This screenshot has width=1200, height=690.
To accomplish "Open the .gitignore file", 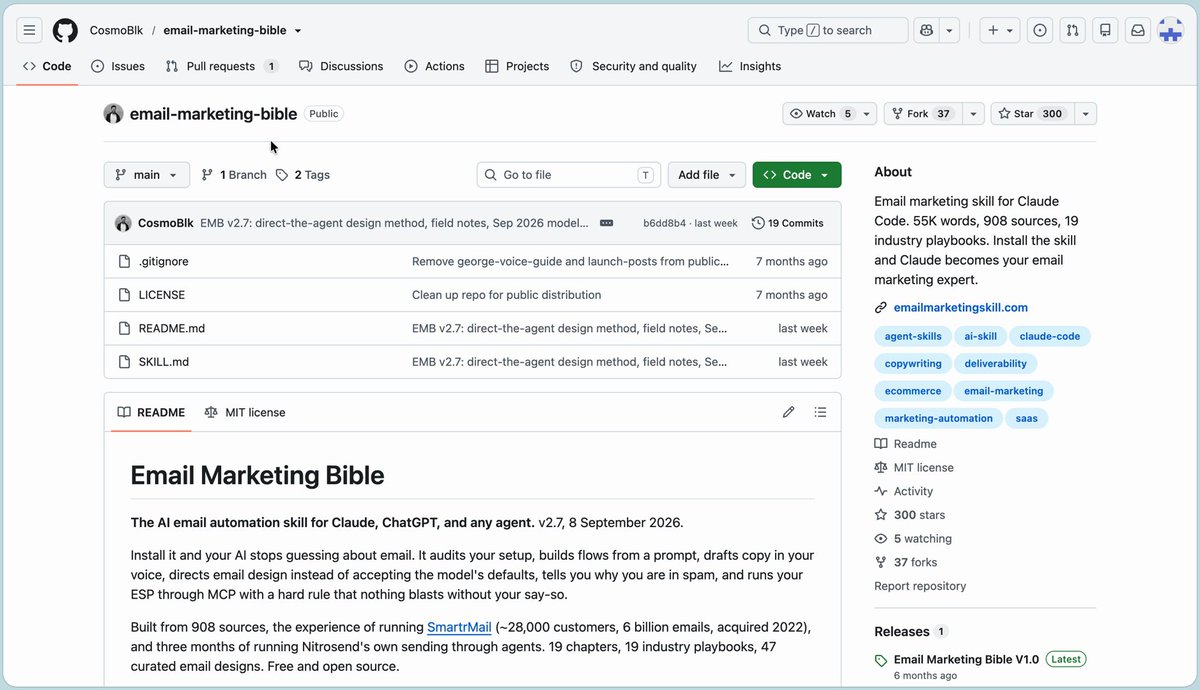I will pos(163,261).
